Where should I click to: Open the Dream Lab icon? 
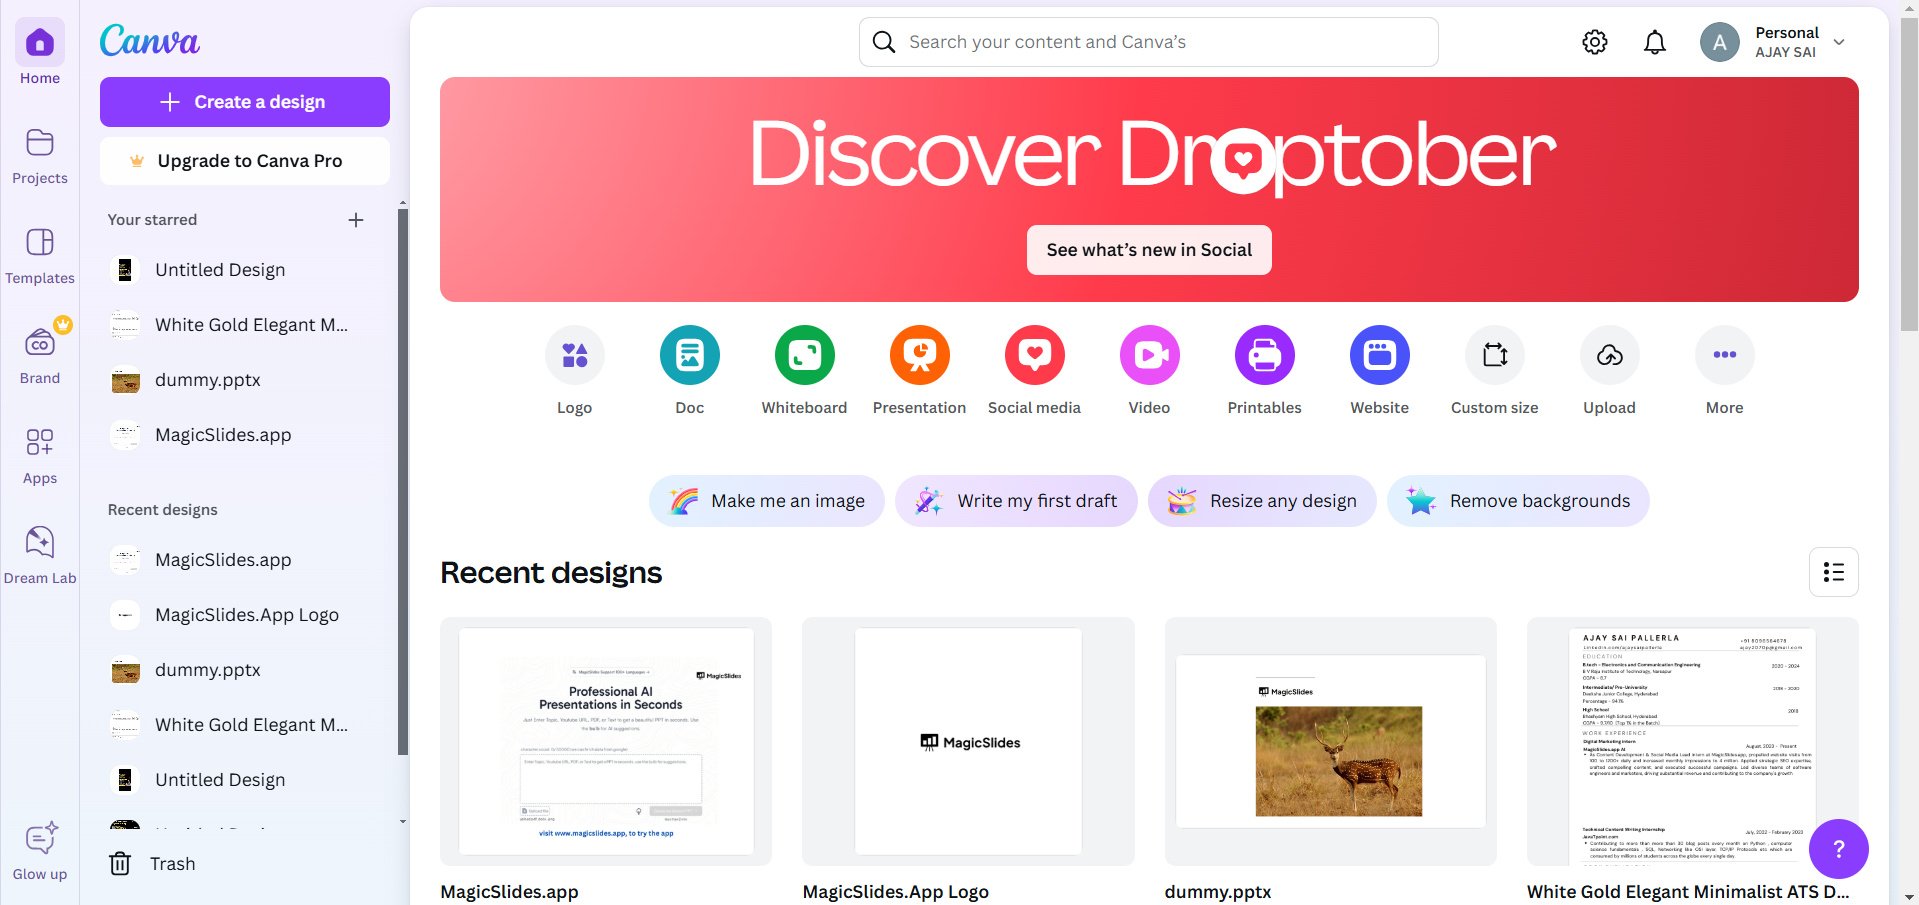40,542
